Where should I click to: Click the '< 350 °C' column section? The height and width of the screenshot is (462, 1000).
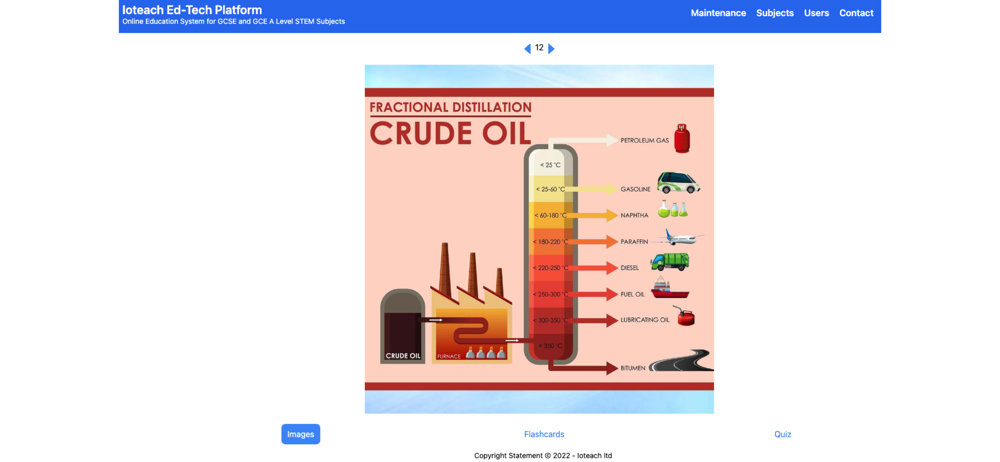550,346
